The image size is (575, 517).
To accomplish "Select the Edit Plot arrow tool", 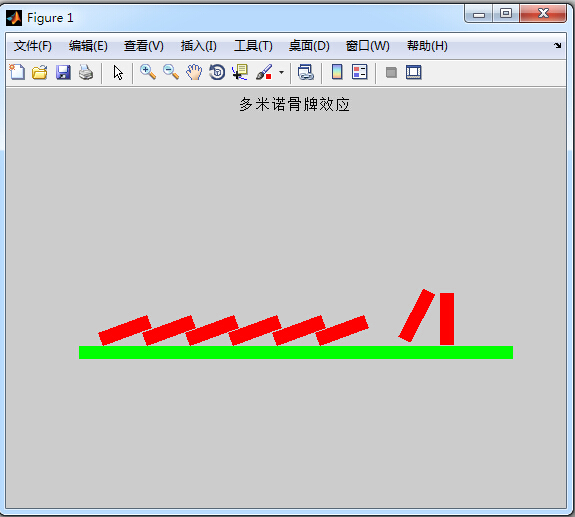I will [118, 73].
